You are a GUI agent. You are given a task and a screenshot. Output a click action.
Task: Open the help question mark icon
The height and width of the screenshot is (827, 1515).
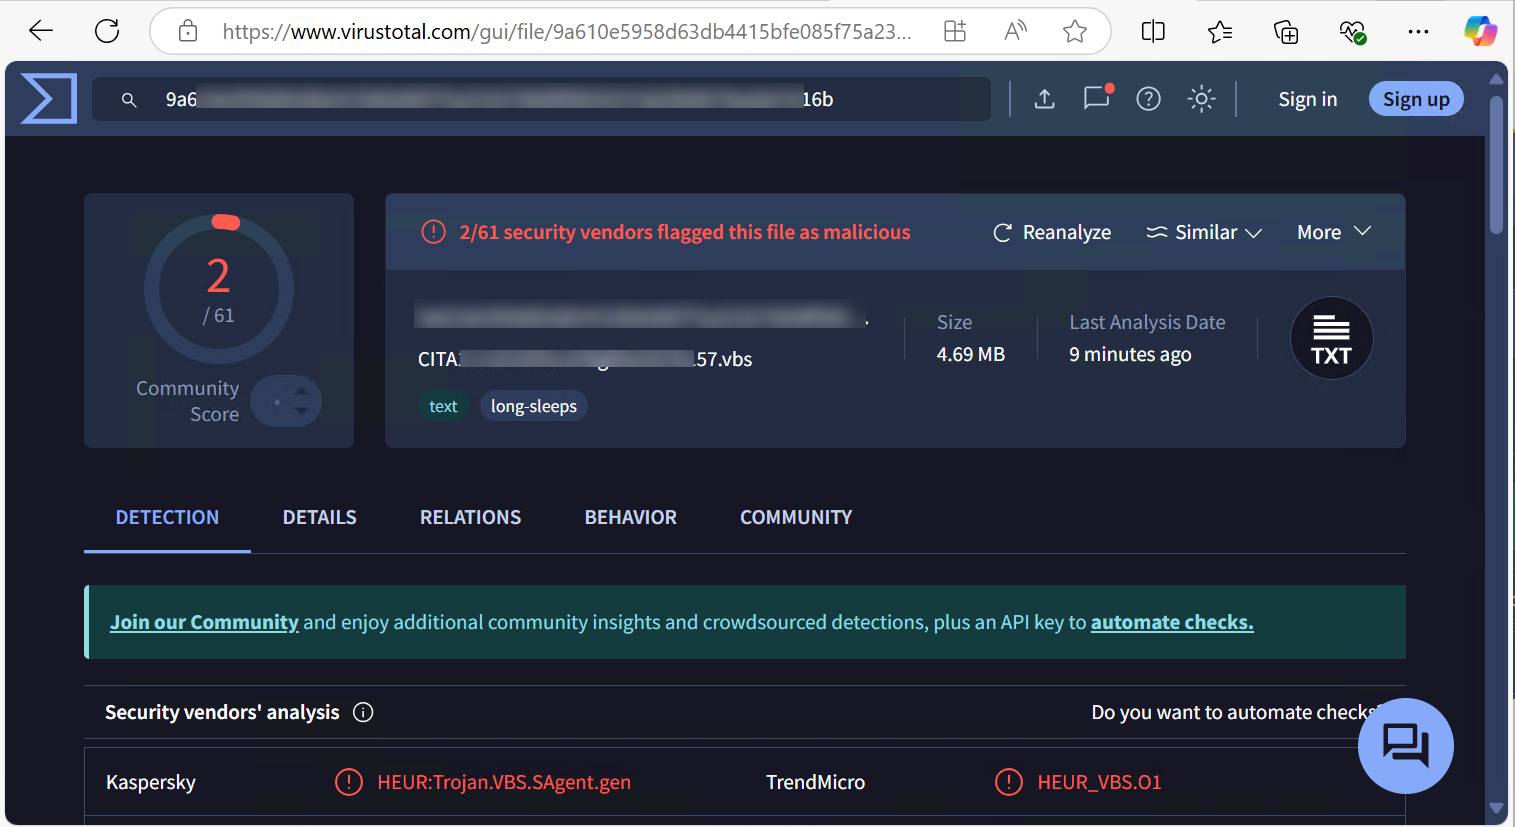(1148, 99)
